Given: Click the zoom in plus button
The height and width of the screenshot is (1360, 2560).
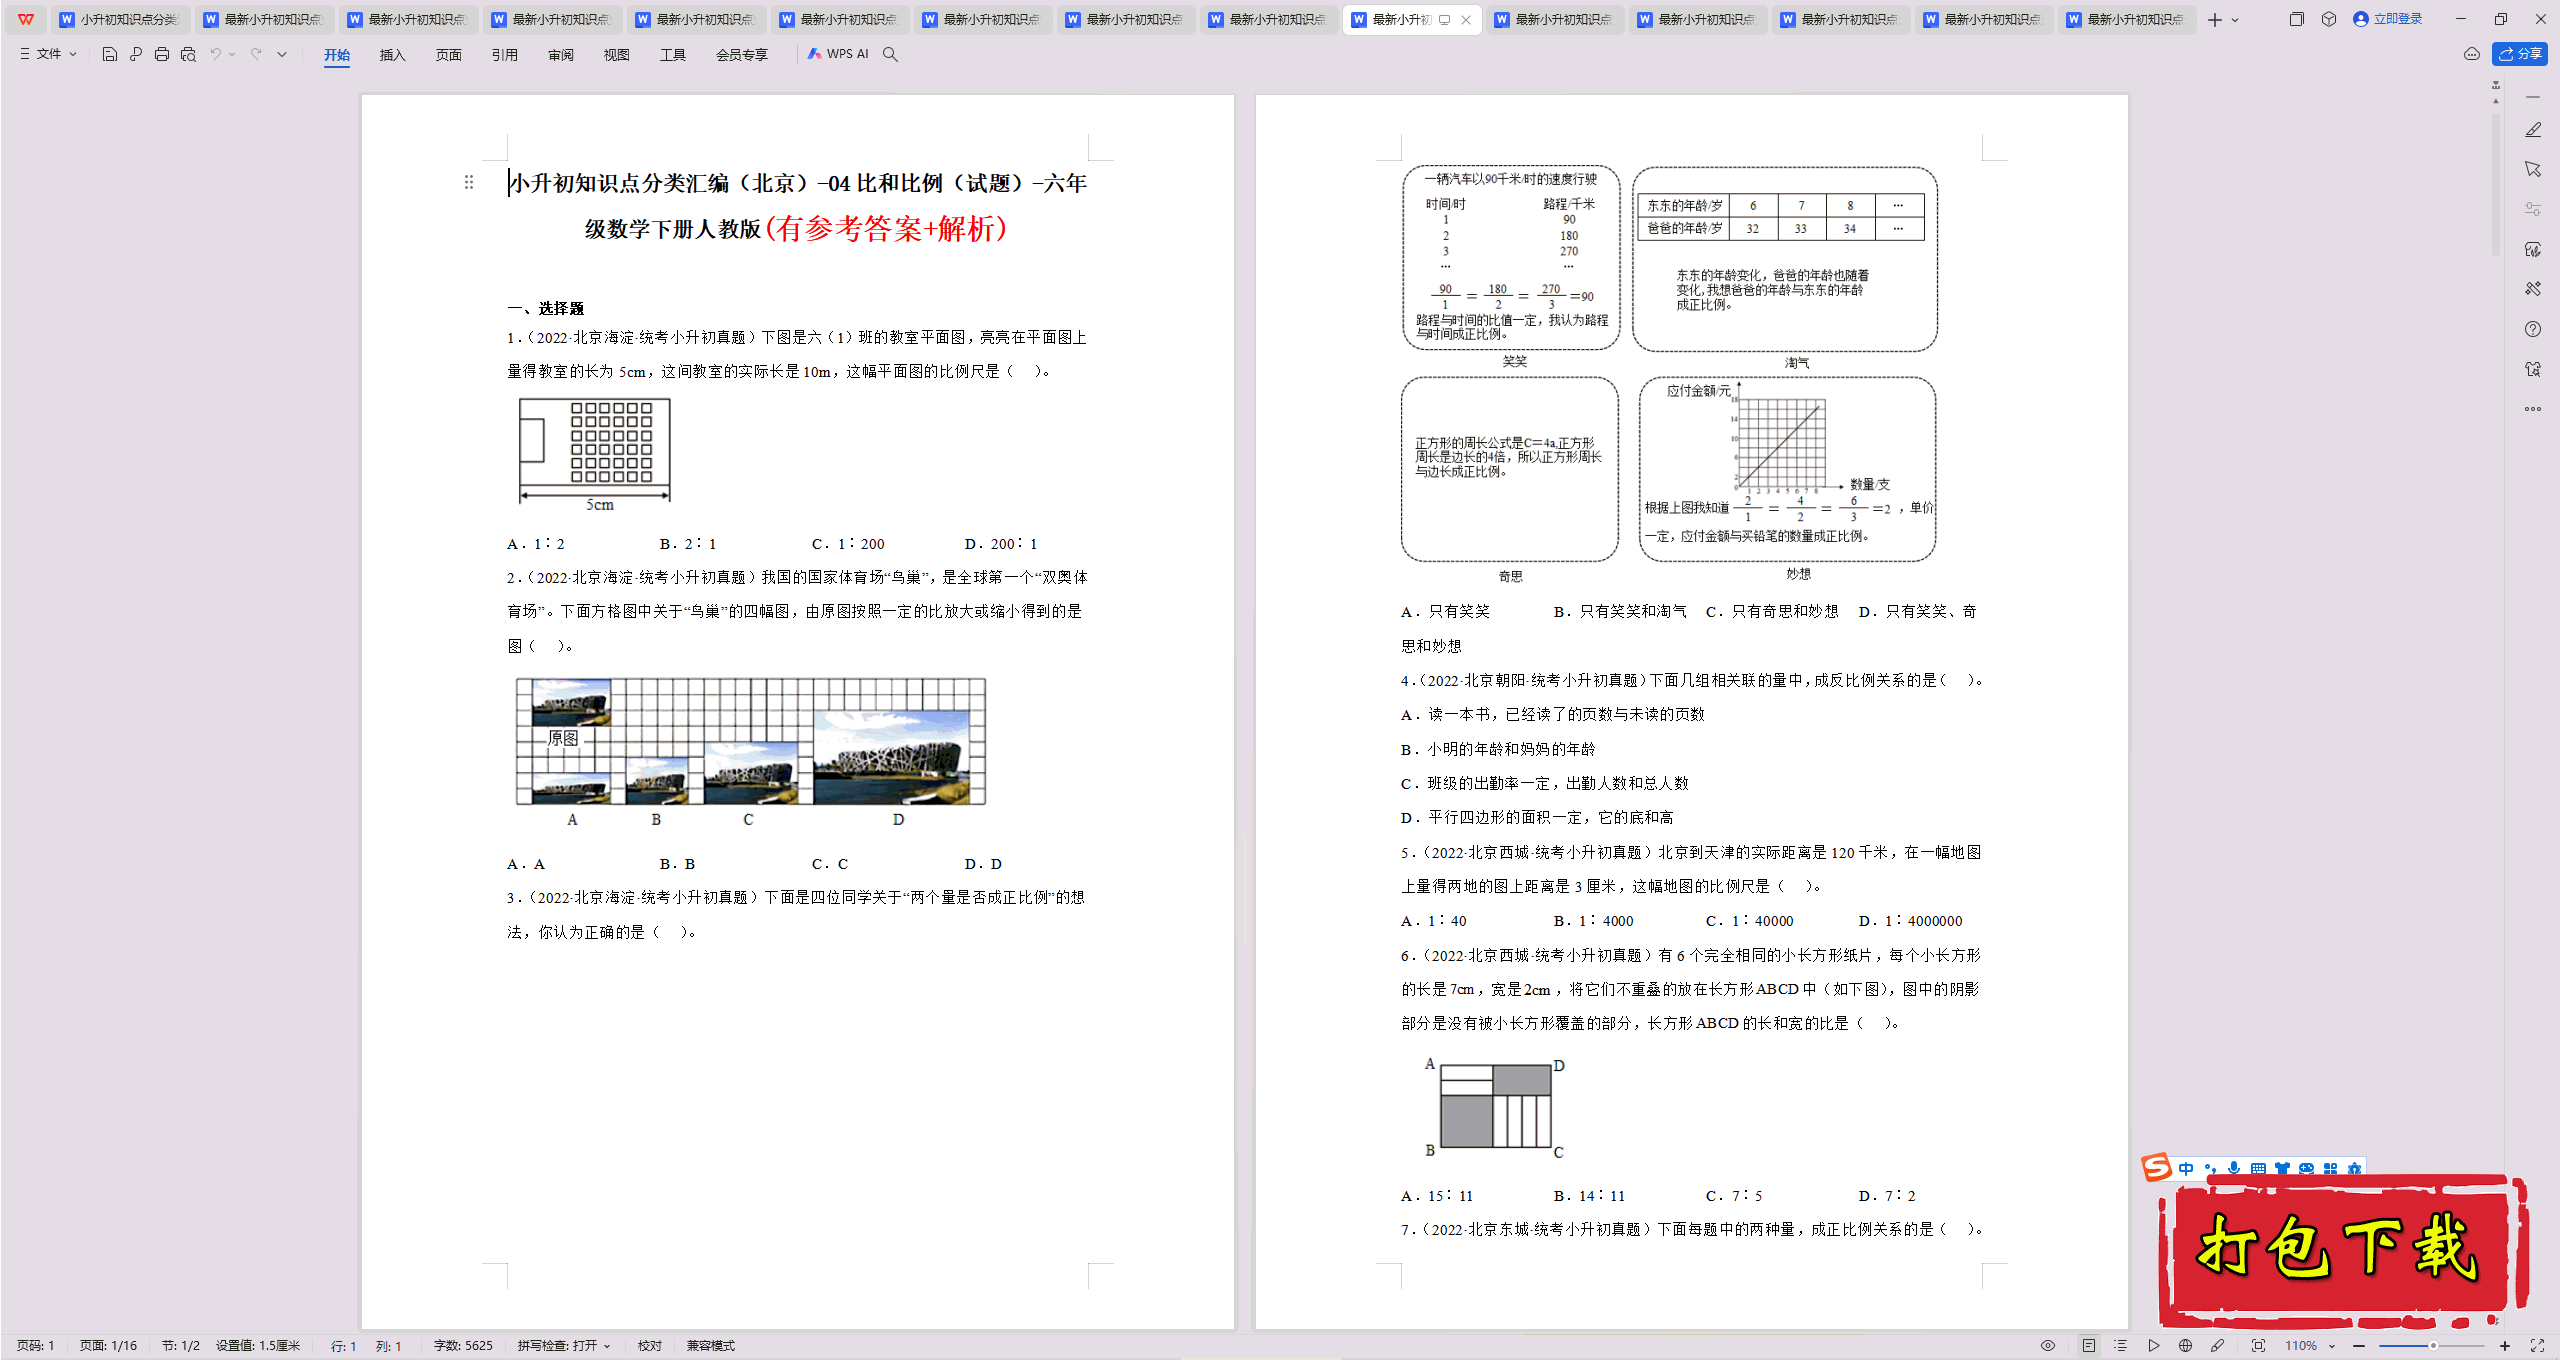Looking at the screenshot, I should pos(2506,1346).
